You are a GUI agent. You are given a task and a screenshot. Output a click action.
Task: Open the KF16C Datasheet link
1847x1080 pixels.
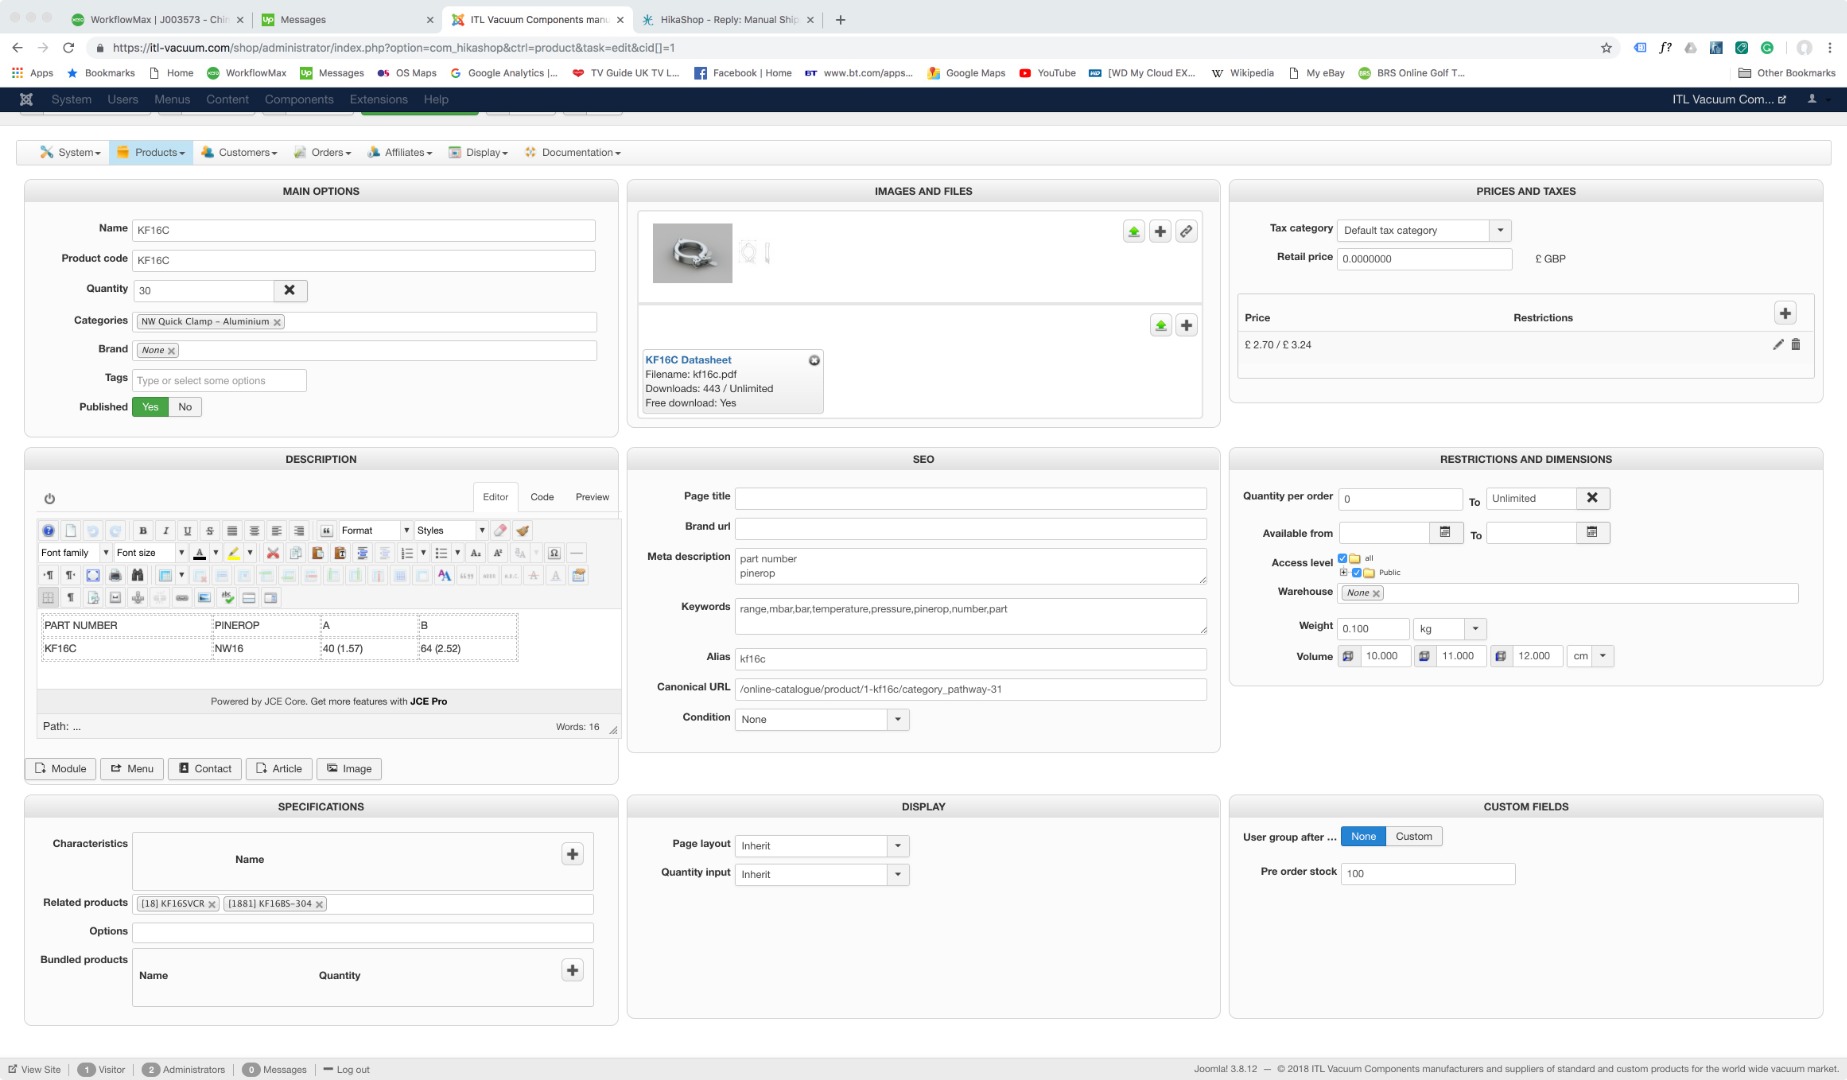[688, 360]
